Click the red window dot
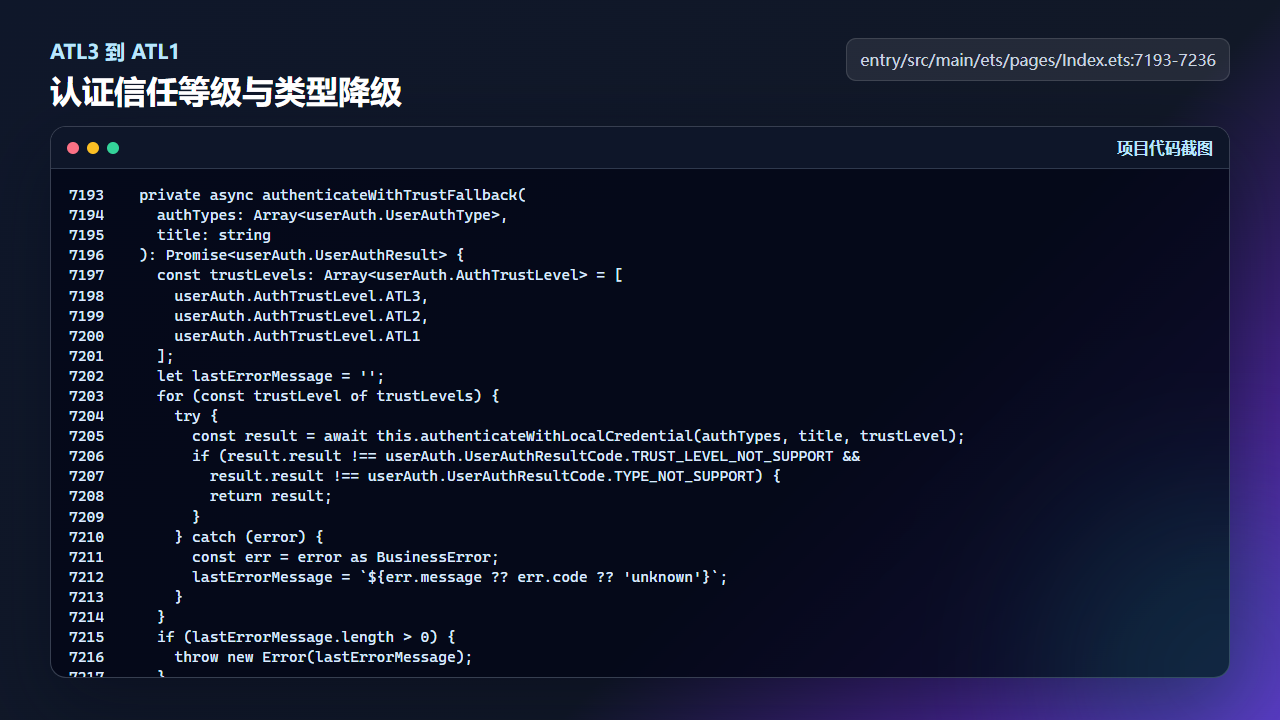The height and width of the screenshot is (720, 1280). tap(73, 148)
